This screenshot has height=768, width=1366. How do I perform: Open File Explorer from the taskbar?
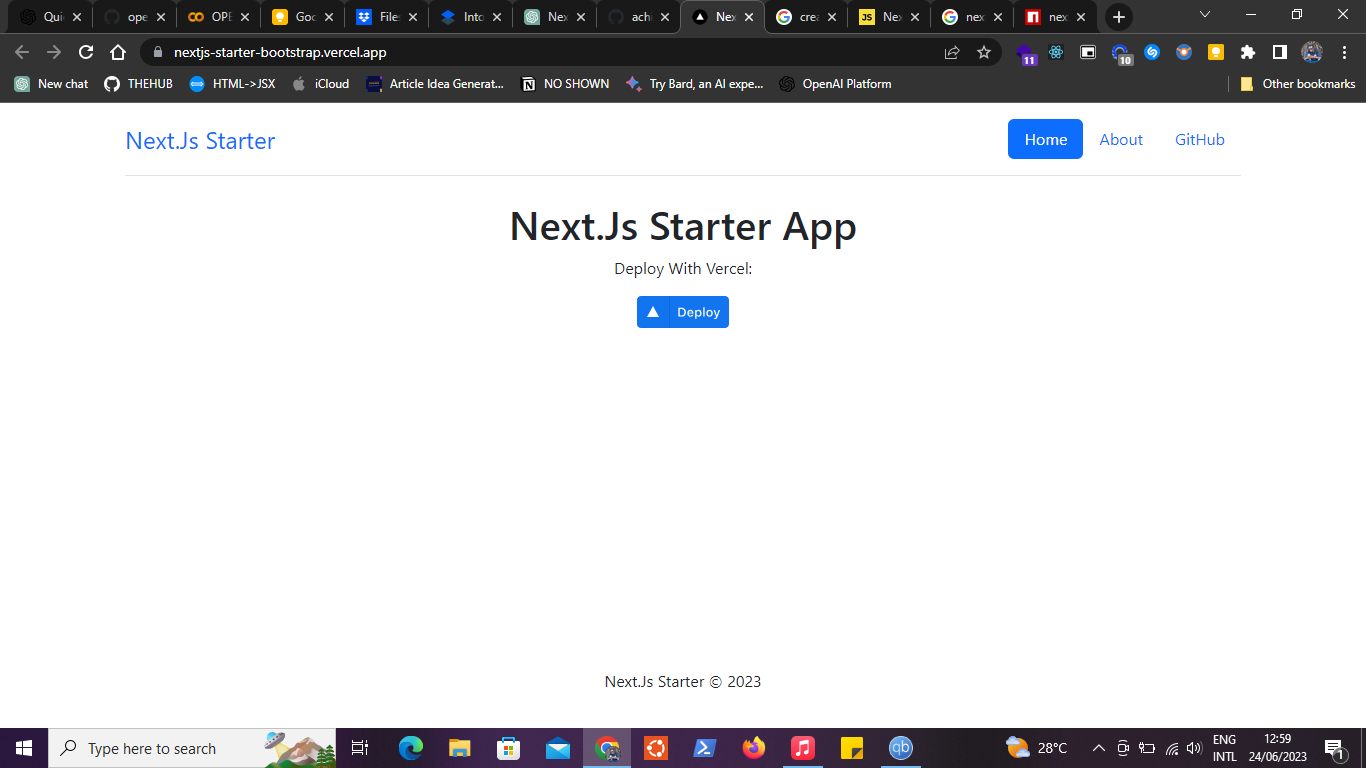click(460, 748)
